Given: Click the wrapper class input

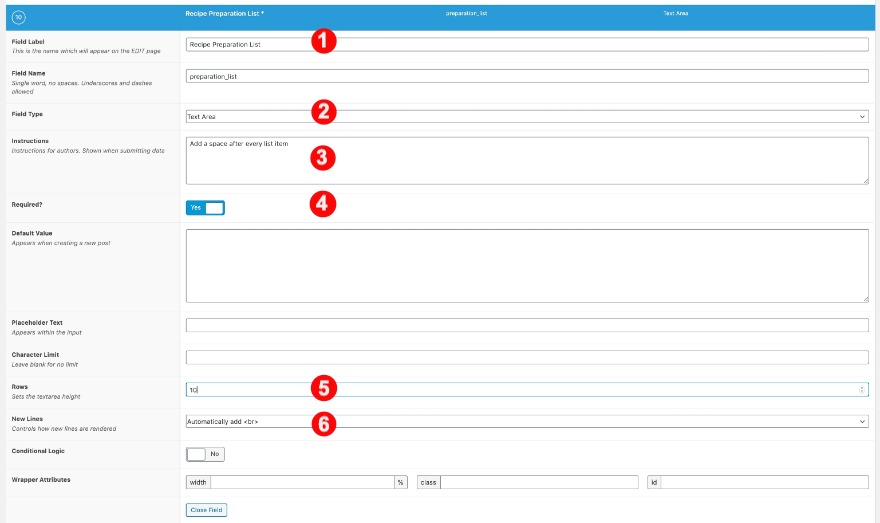Looking at the screenshot, I should [x=539, y=482].
